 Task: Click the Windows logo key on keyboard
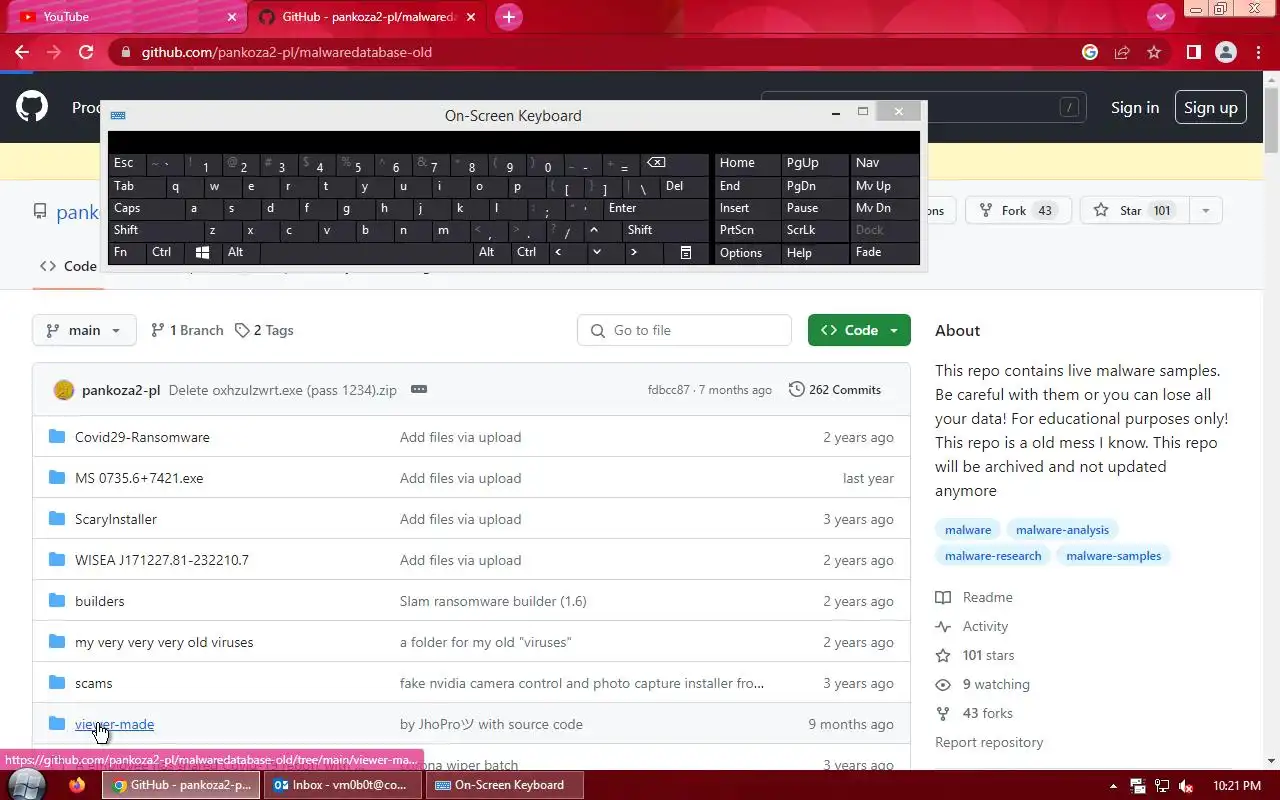click(x=203, y=253)
